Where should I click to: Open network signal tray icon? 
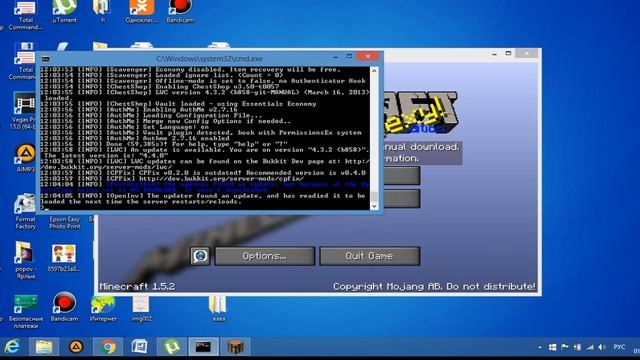(x=590, y=347)
